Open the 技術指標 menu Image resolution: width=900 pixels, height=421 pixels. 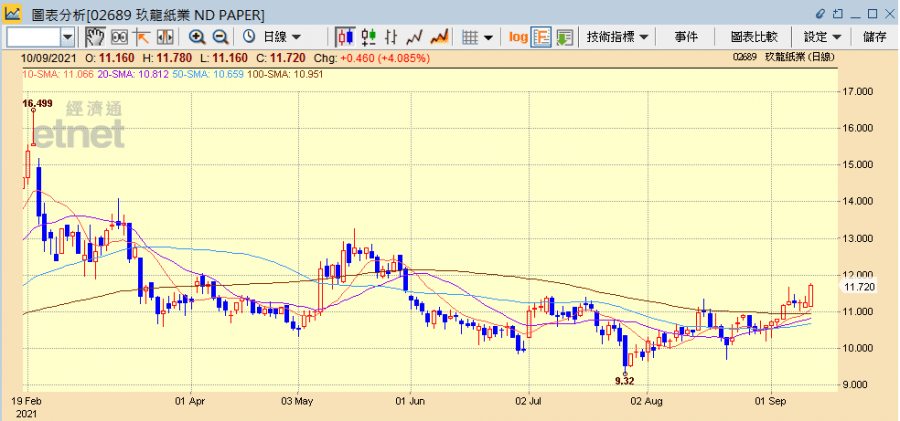(x=617, y=37)
